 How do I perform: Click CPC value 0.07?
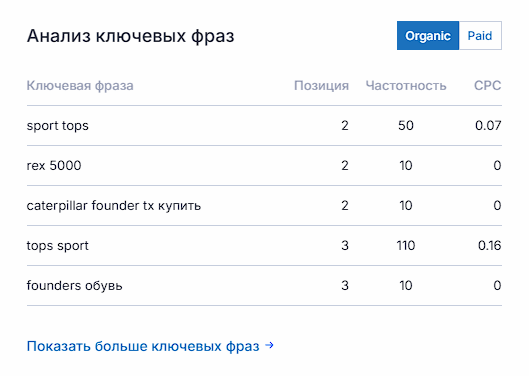coord(488,126)
